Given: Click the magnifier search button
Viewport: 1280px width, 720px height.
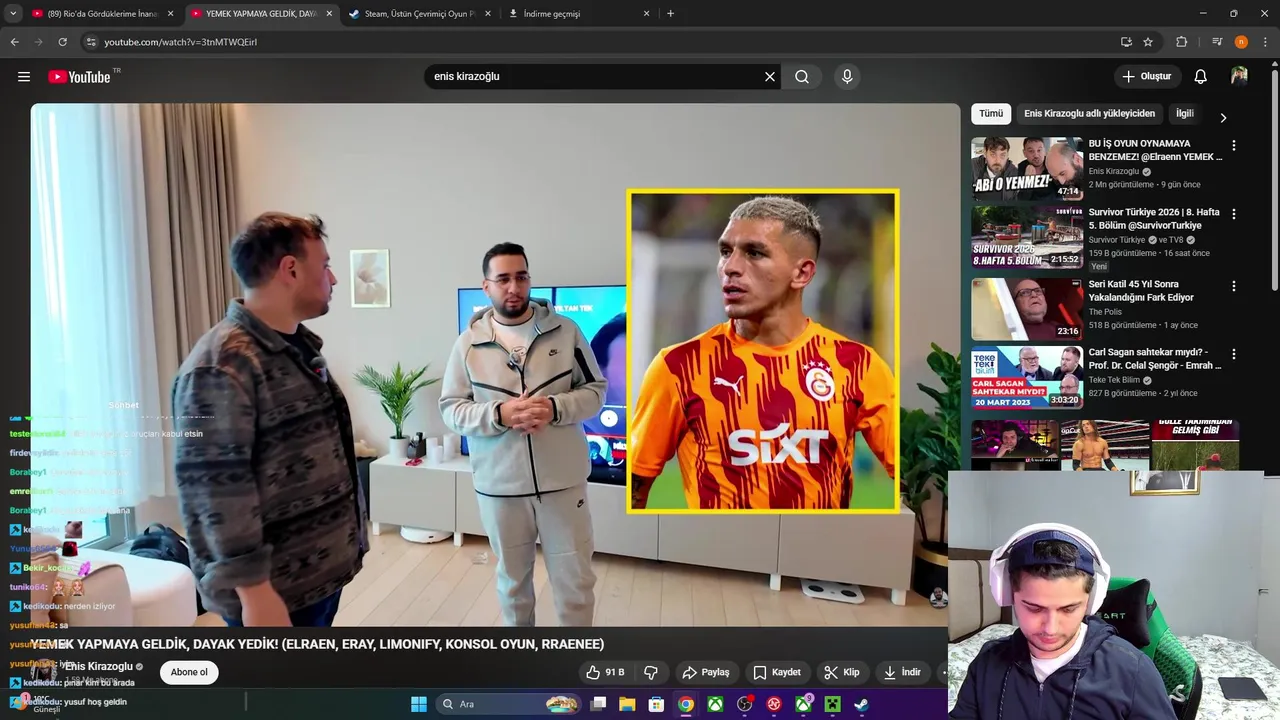Looking at the screenshot, I should click(802, 77).
